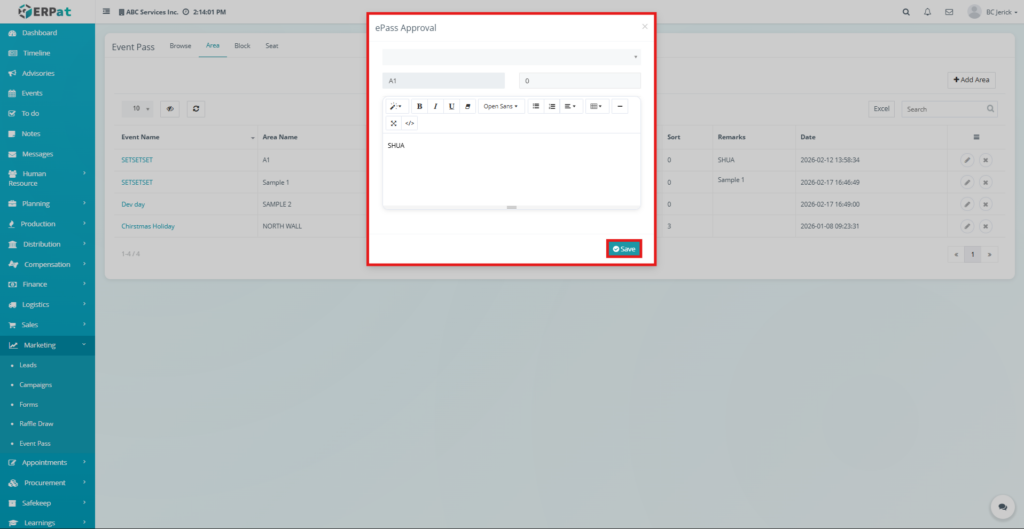Image resolution: width=1024 pixels, height=529 pixels.
Task: Close the ePass Approval dialog
Action: 645,27
